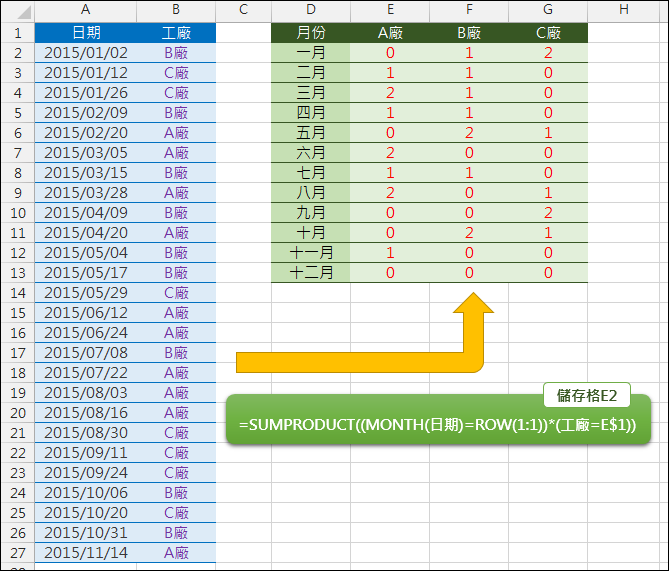This screenshot has height=571, width=669.
Task: Select column G header
Action: pos(548,10)
